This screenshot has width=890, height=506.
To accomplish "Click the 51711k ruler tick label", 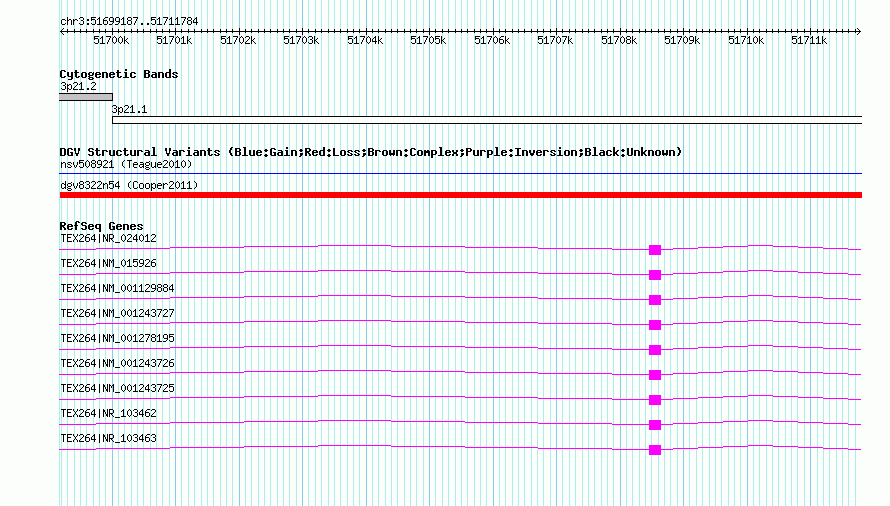I will [x=809, y=40].
